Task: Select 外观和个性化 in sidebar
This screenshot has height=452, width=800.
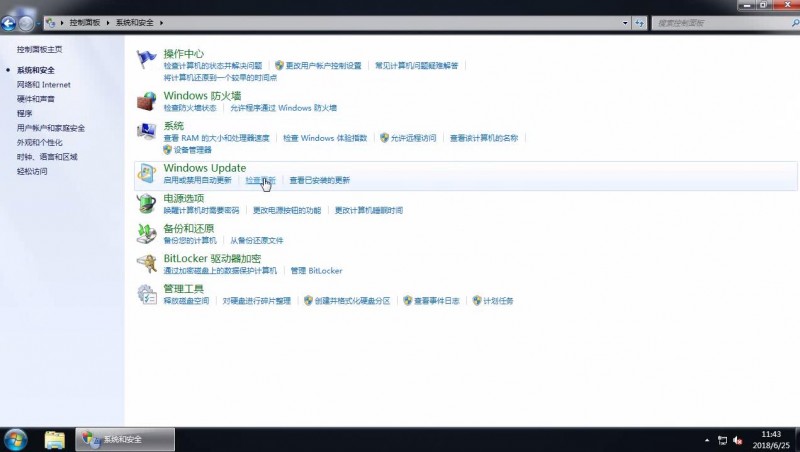Action: [x=39, y=142]
